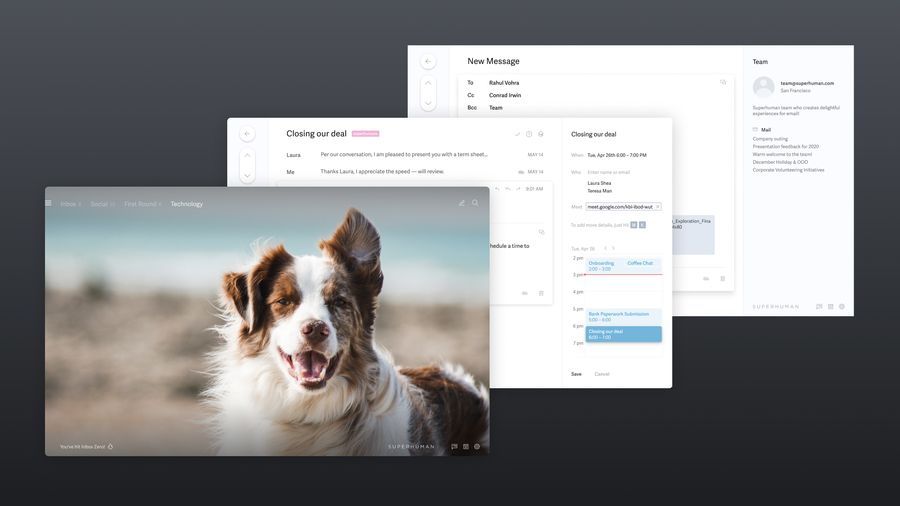Select attendee Teresa Man
The height and width of the screenshot is (506, 900).
click(x=599, y=191)
